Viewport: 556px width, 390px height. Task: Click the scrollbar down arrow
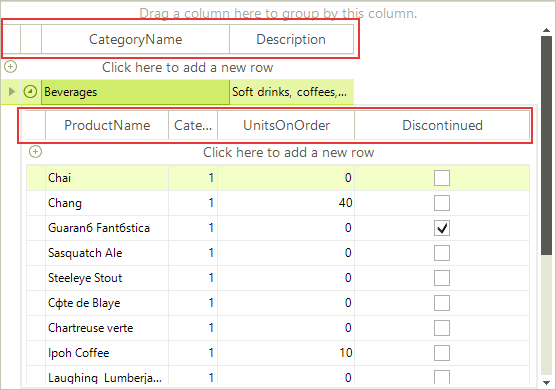[546, 383]
